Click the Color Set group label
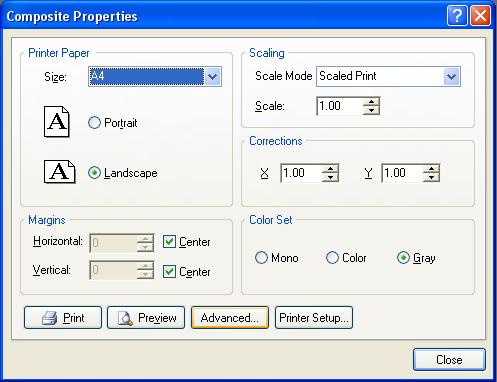Screen dimensions: 497x382 tap(271, 220)
